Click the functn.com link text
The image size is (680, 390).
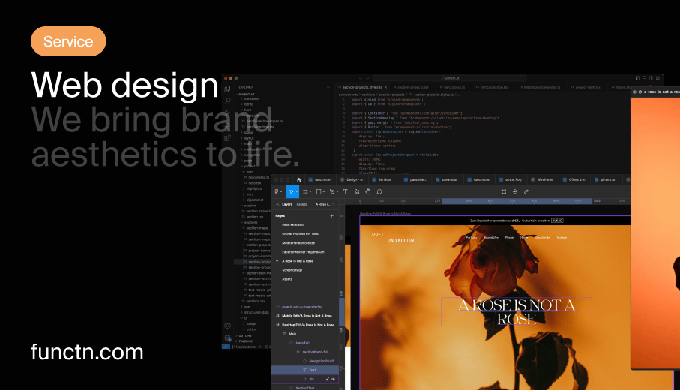pyautogui.click(x=87, y=352)
